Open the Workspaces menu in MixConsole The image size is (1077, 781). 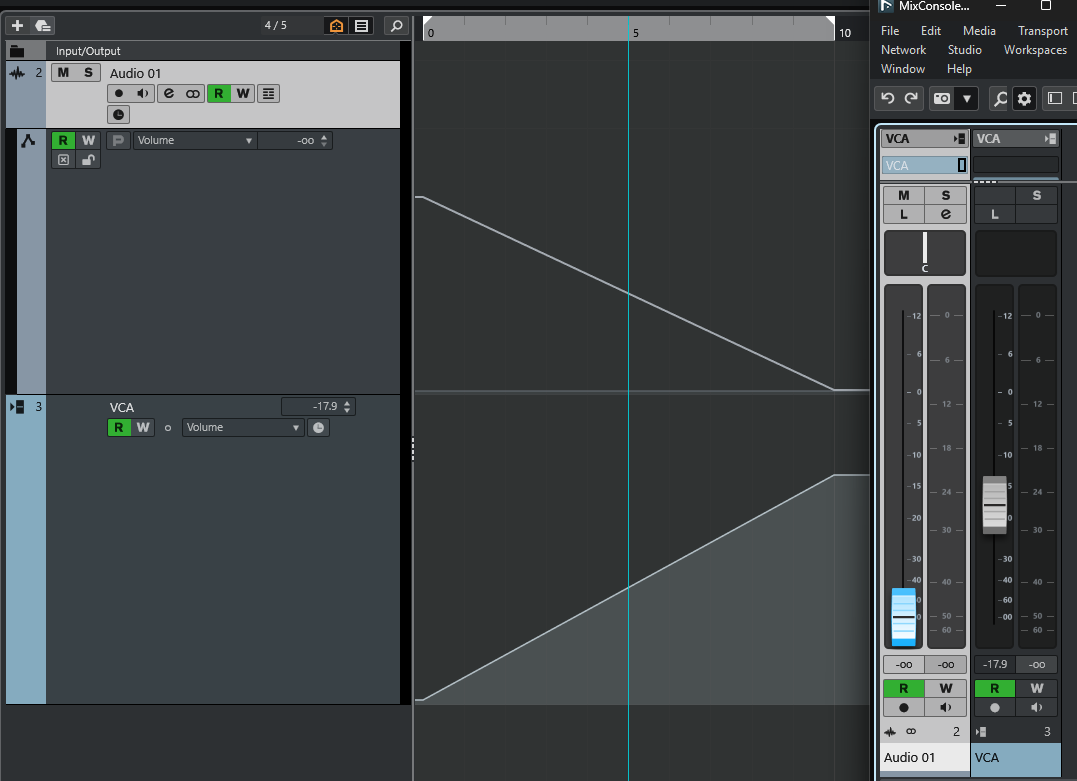tap(1035, 50)
